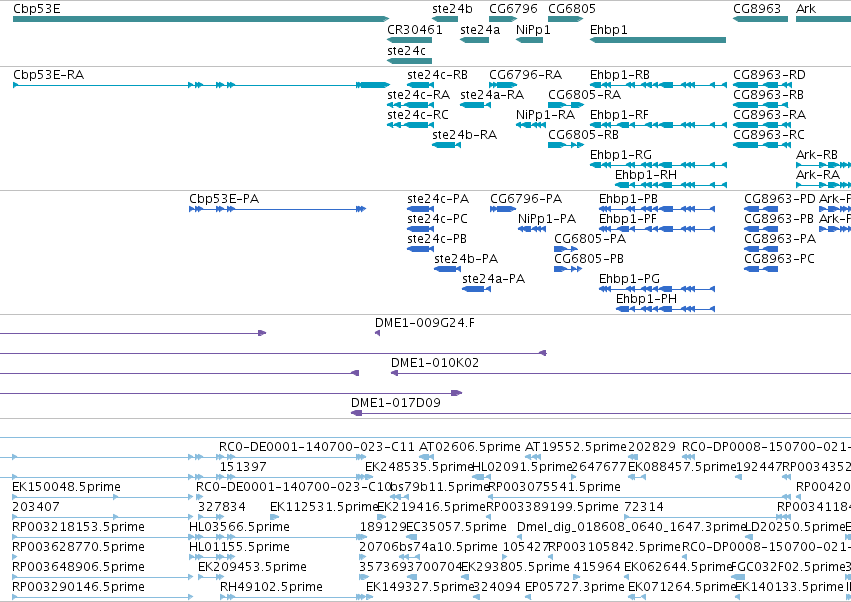Select the CG6796 gene label
Screen dimensions: 851x602
513,9
